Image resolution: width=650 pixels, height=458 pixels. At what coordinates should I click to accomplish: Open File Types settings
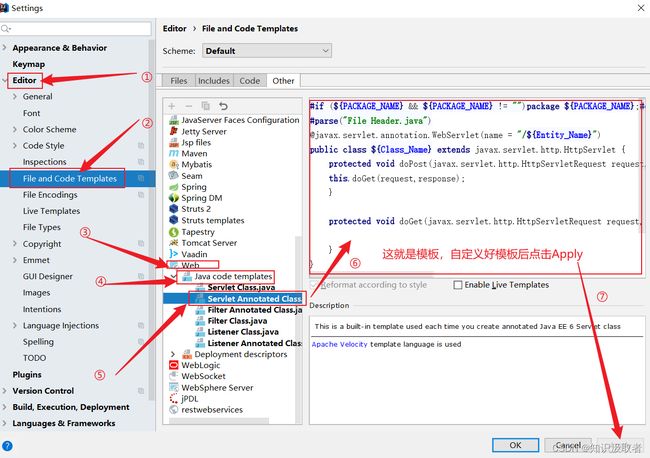(x=41, y=227)
